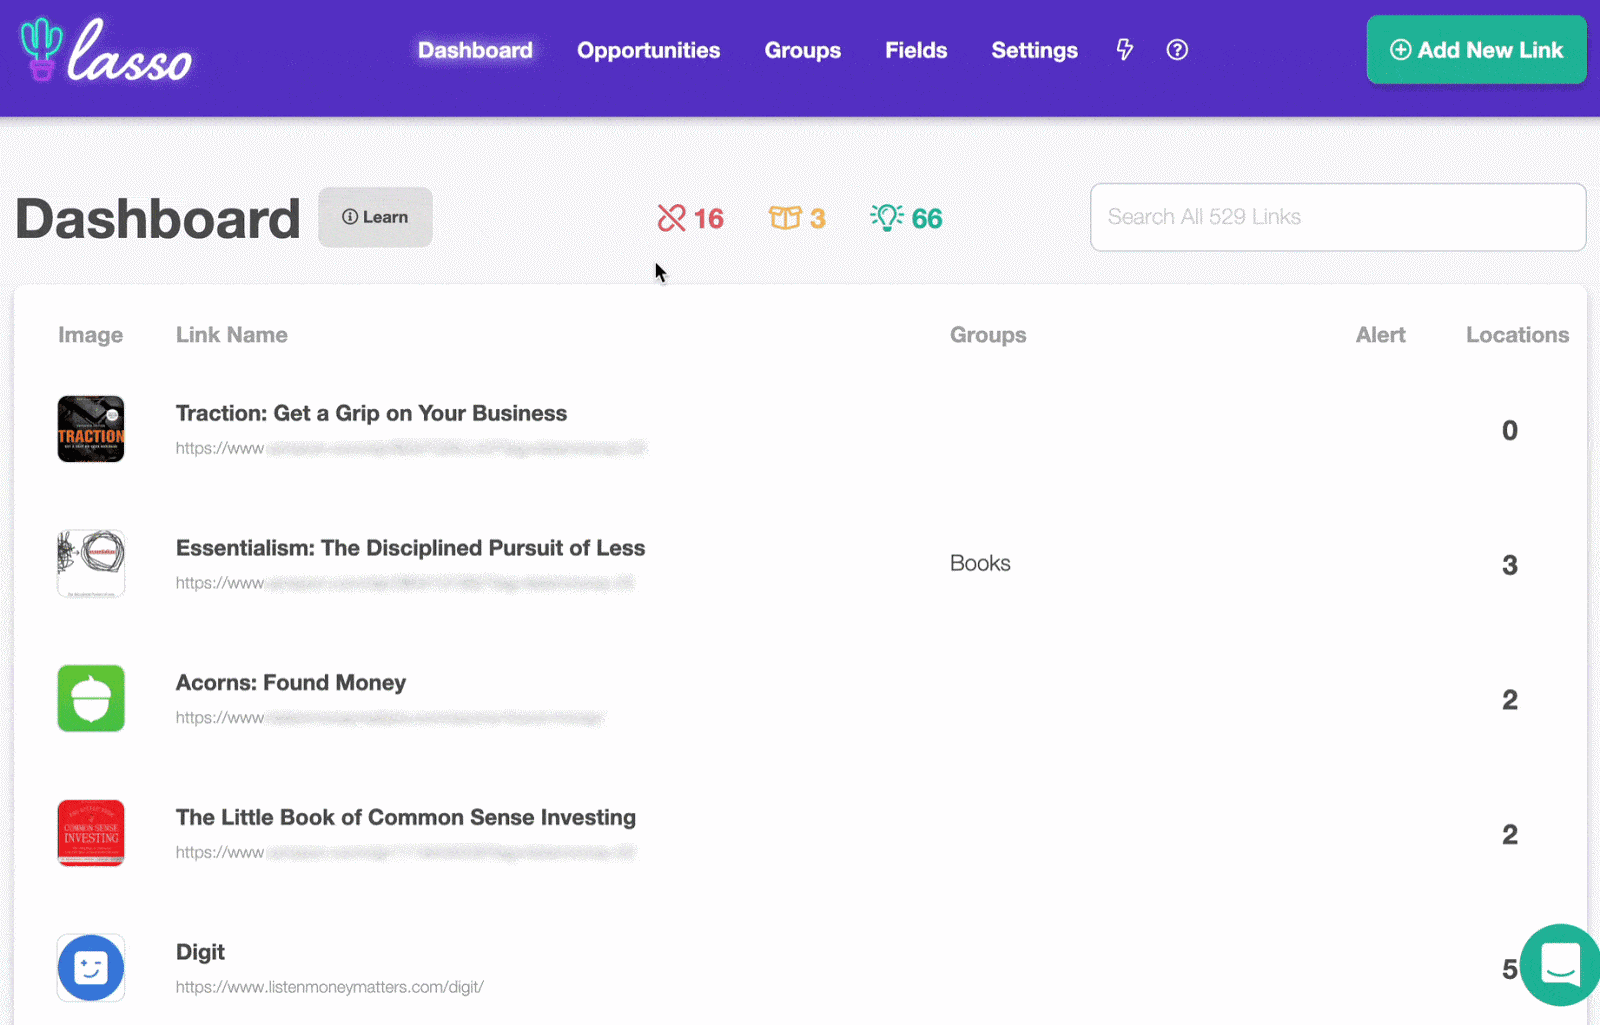
Task: Click locations count 2 for Common Sense Investing
Action: 1510,834
